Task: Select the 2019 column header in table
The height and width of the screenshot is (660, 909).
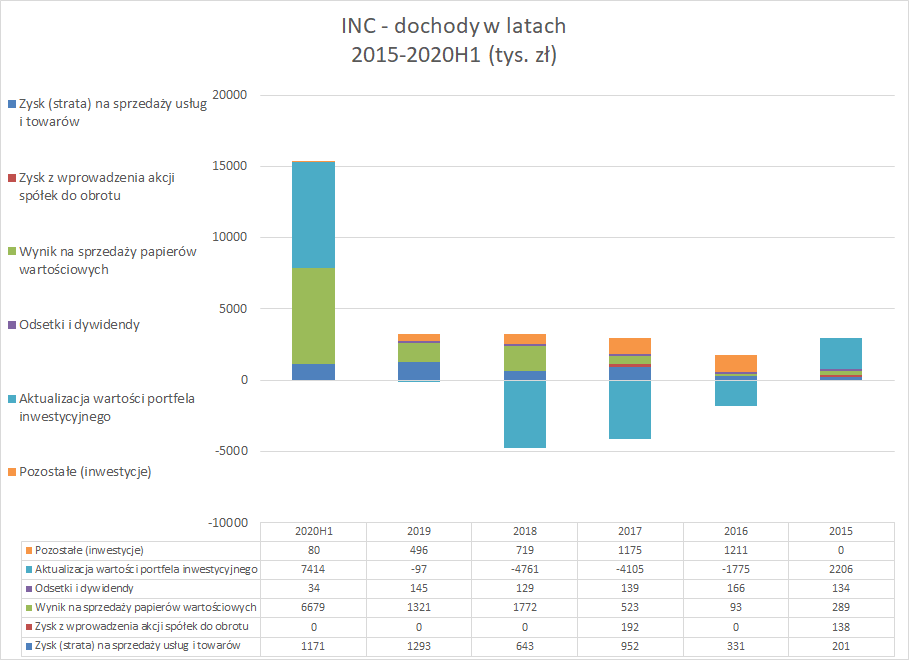Action: coord(419,531)
